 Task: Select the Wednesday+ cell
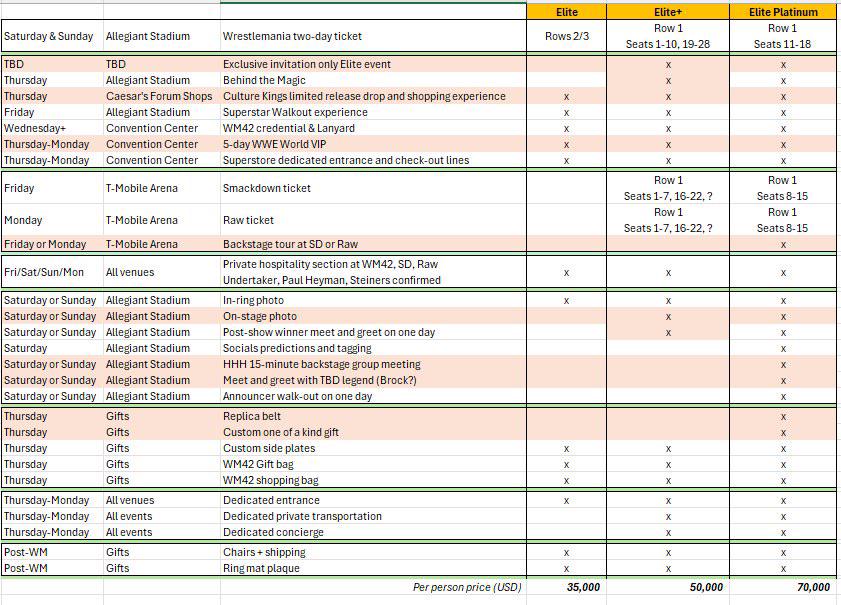pos(52,128)
